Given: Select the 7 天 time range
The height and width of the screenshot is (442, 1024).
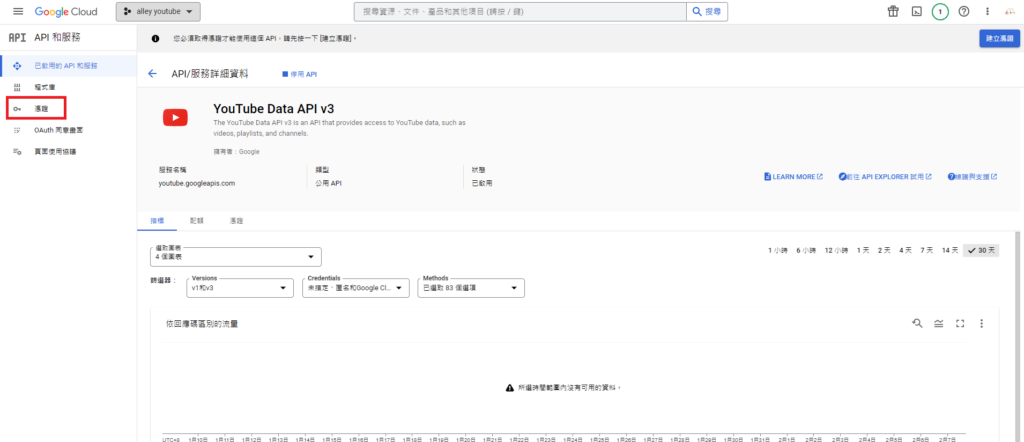Looking at the screenshot, I should (927, 250).
